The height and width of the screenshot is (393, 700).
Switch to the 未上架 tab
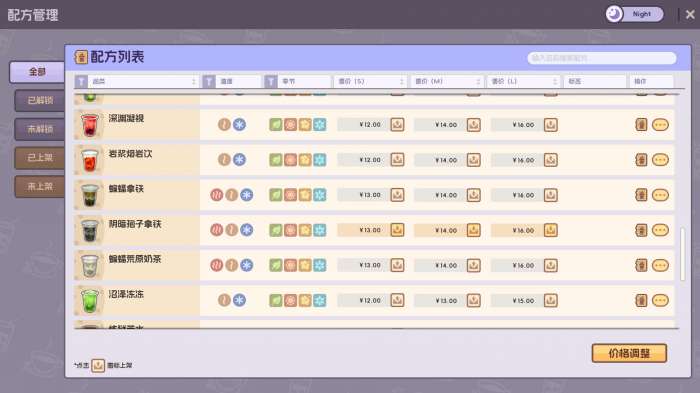40,186
